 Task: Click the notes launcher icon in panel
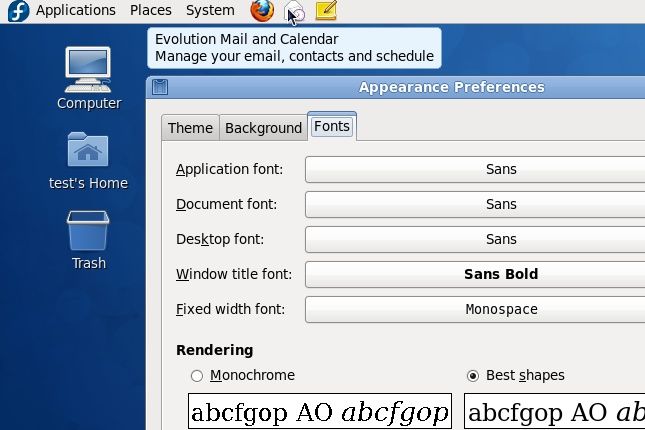[326, 11]
